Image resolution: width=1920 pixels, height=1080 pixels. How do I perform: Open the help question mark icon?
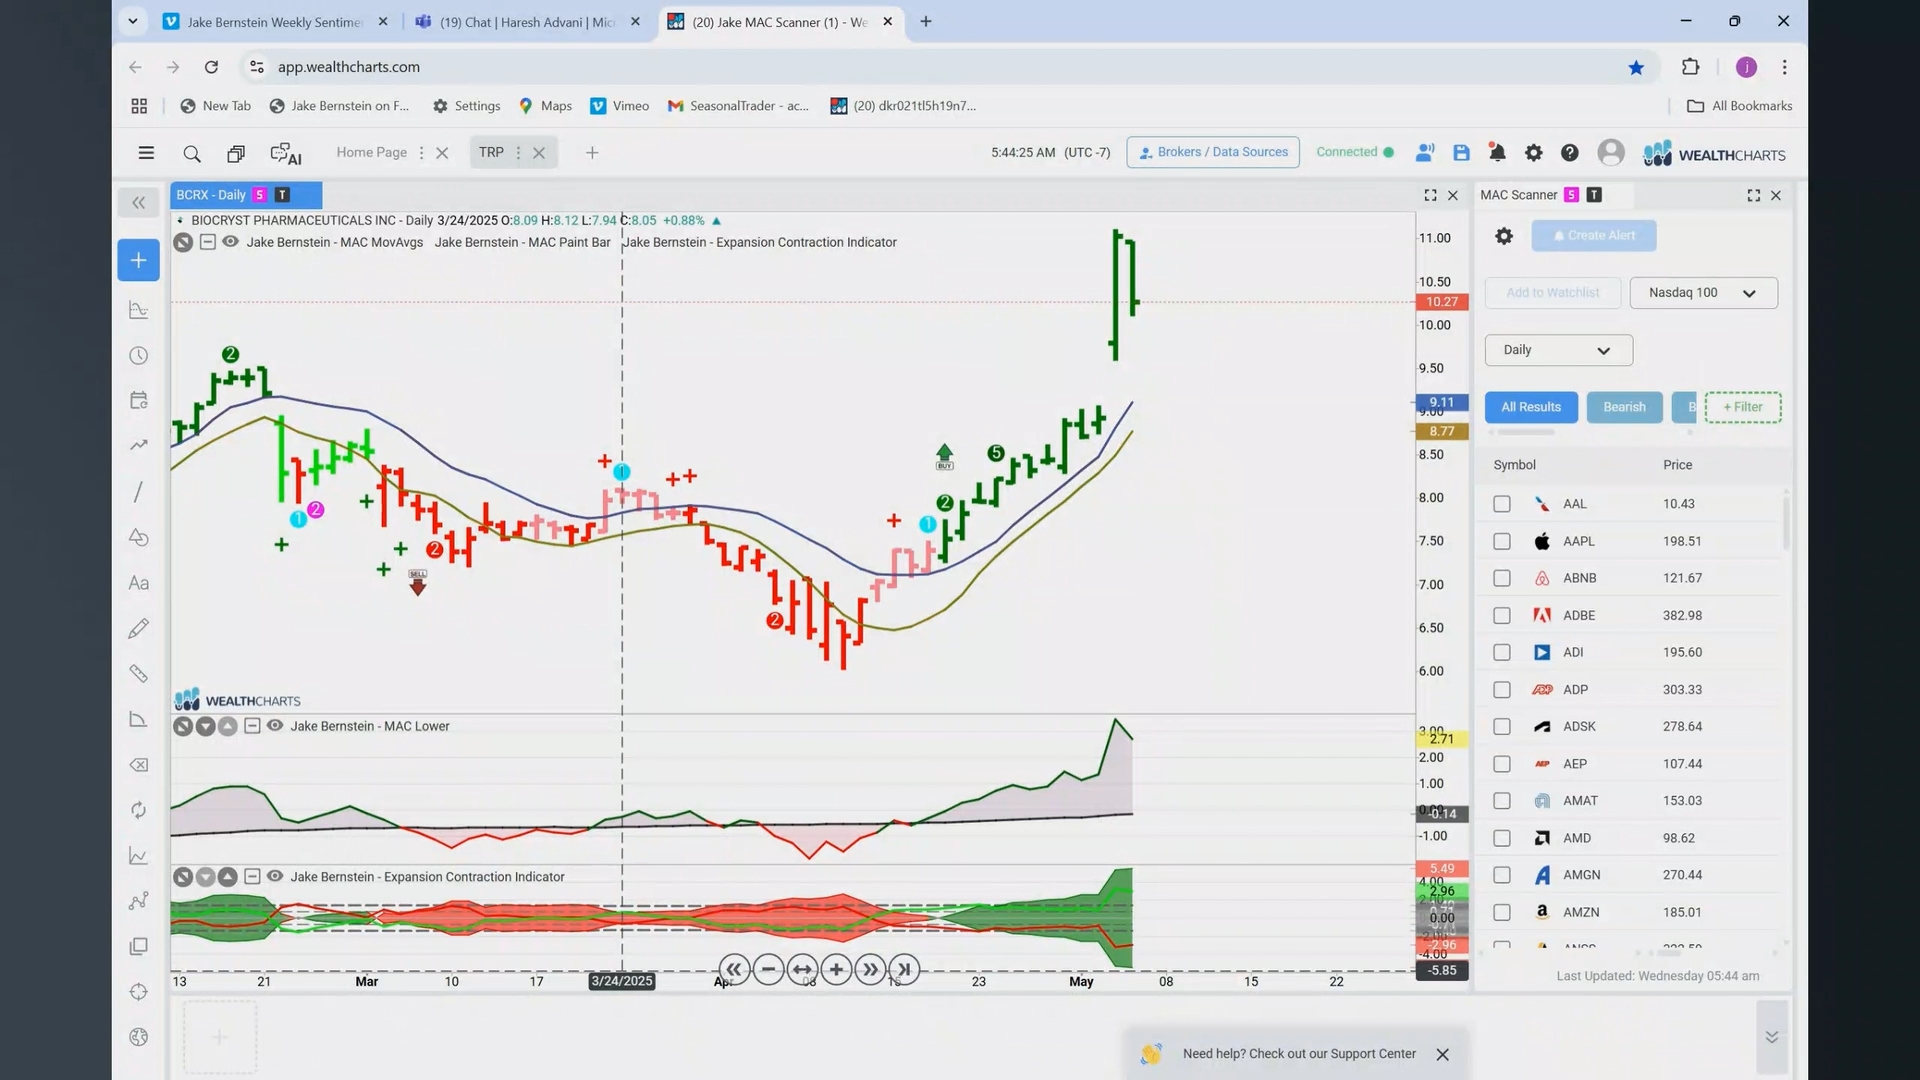[x=1569, y=153]
